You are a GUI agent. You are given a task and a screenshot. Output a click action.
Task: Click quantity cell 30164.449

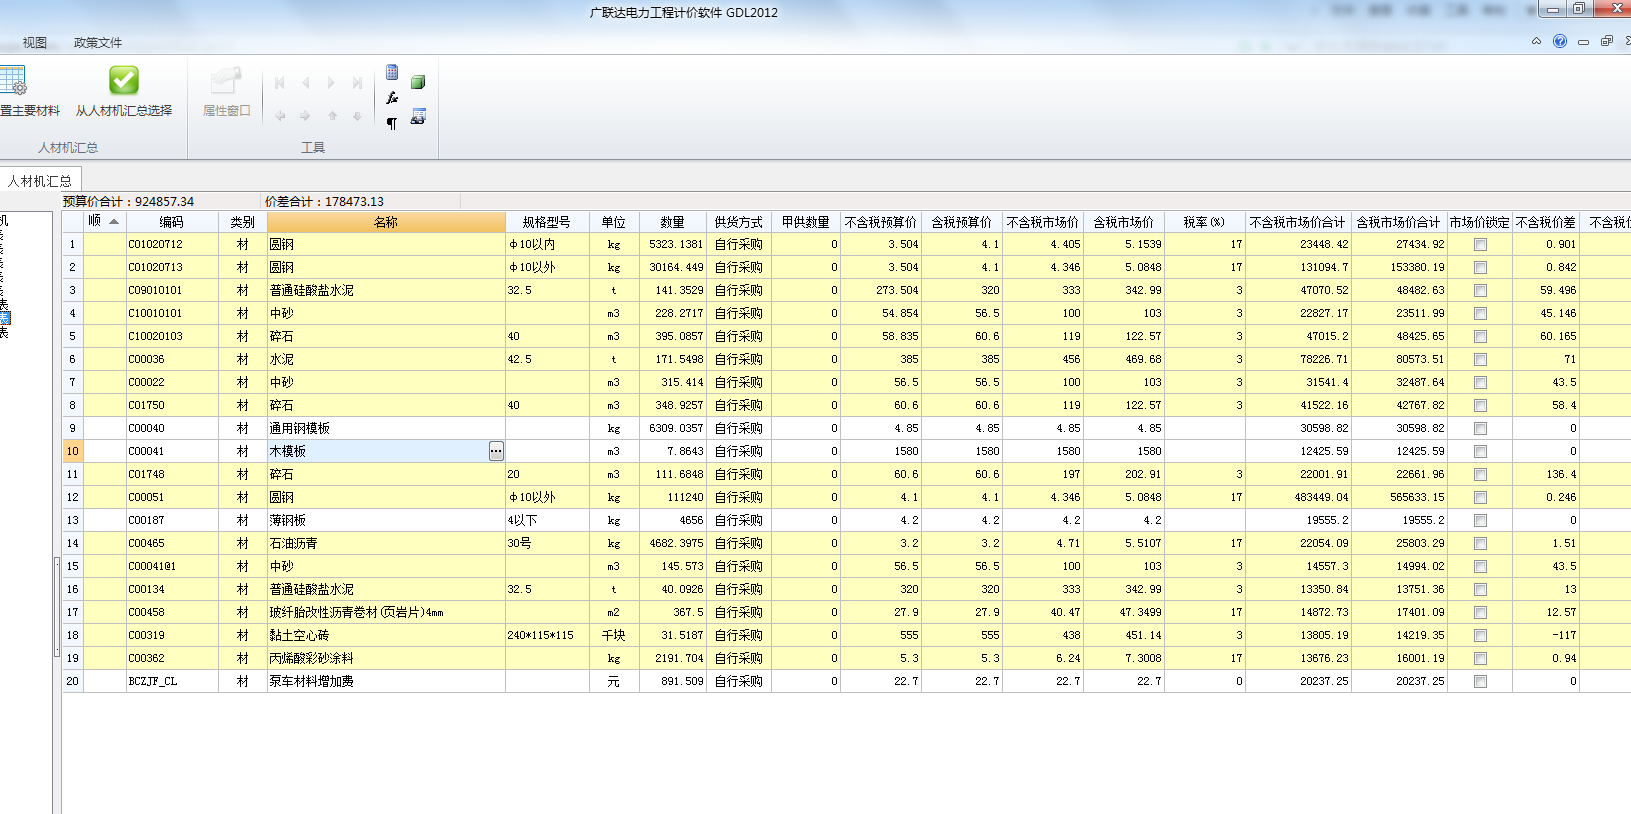click(x=672, y=267)
